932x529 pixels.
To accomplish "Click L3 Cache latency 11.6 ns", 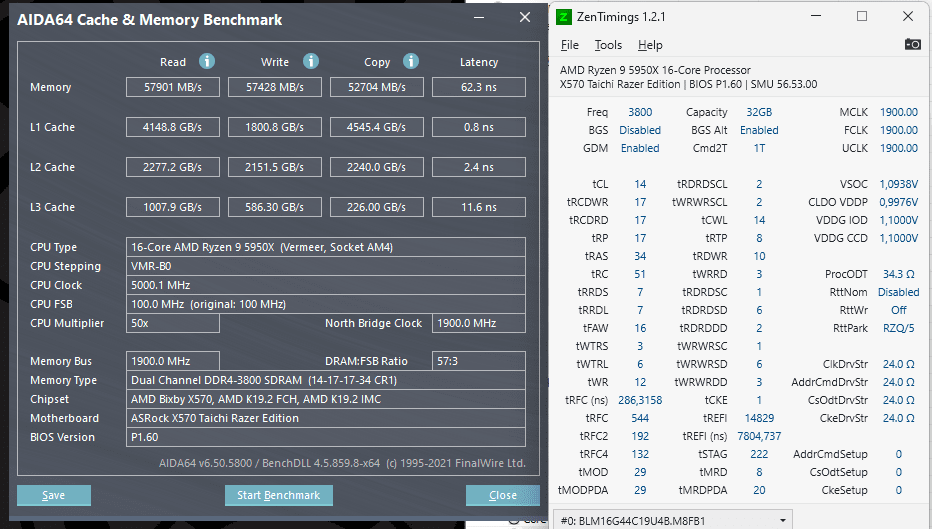I will point(478,207).
